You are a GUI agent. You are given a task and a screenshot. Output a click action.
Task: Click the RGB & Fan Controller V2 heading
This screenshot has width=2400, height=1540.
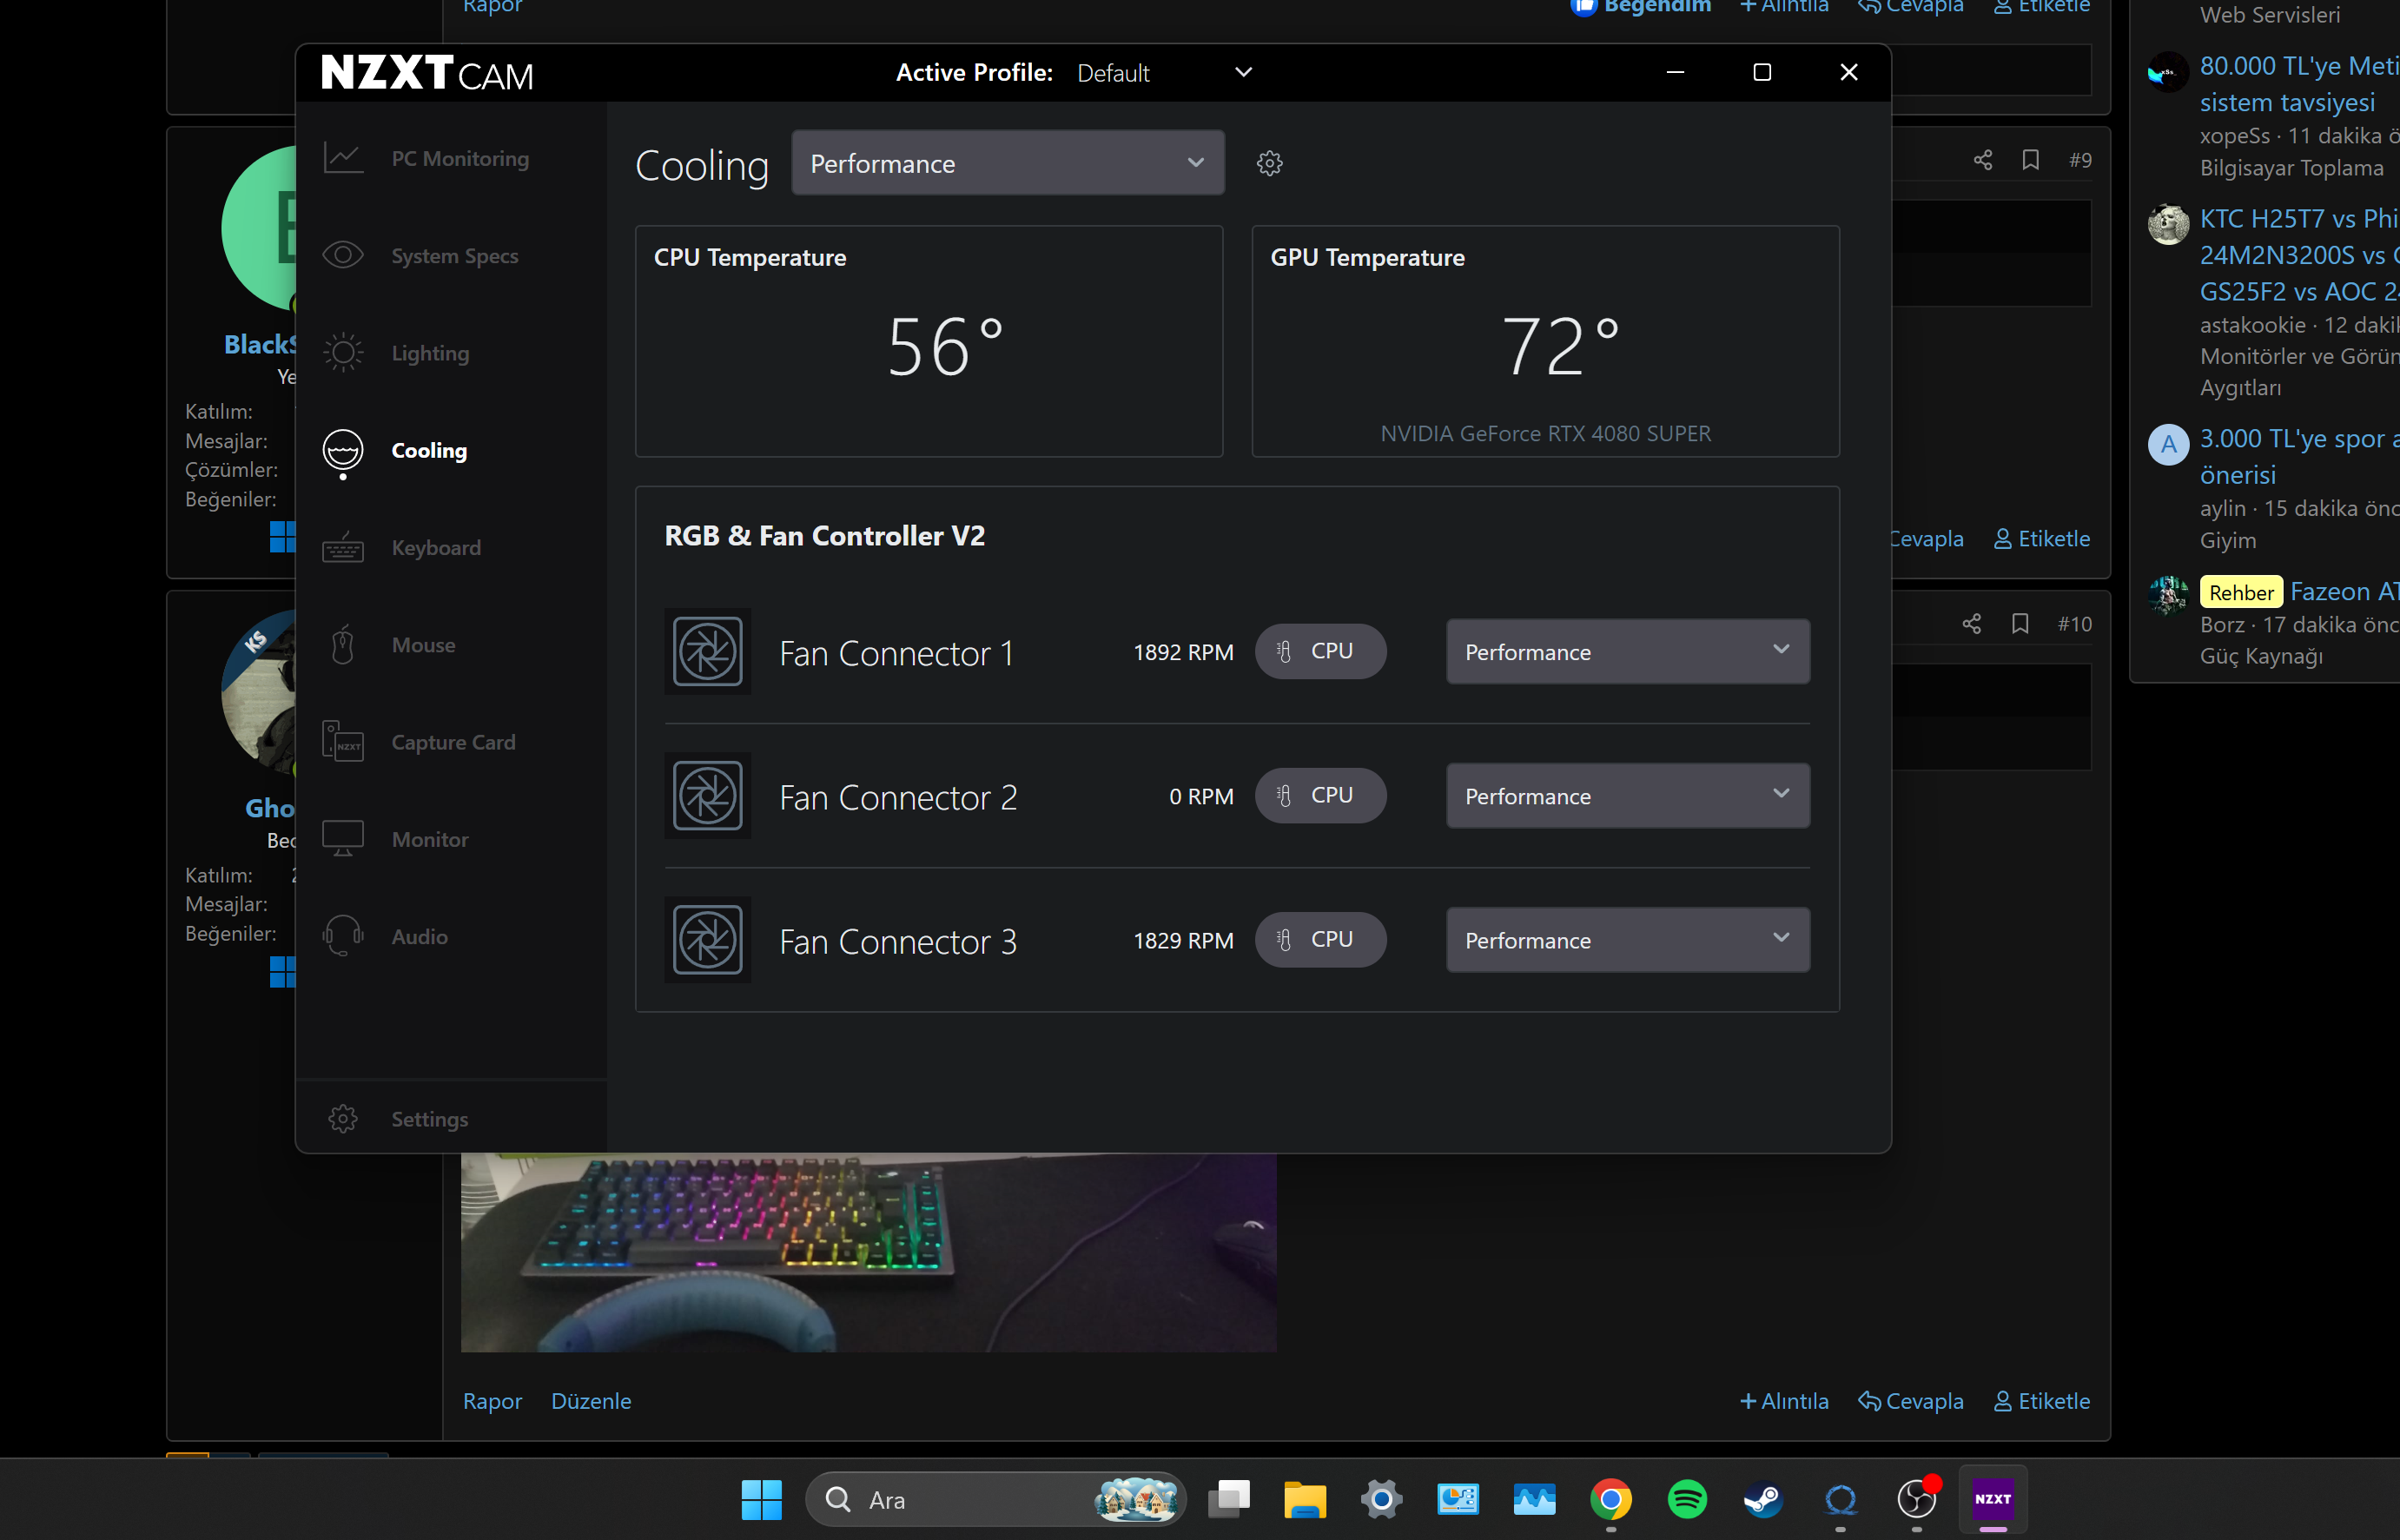pyautogui.click(x=824, y=535)
